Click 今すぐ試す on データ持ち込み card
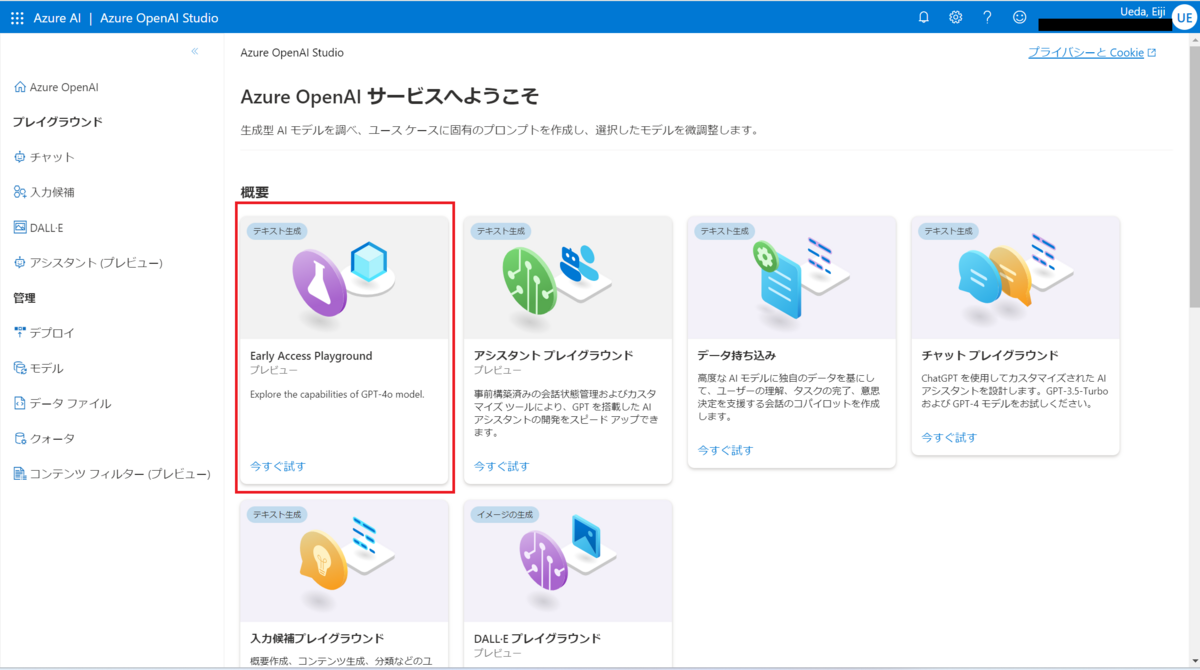The height and width of the screenshot is (670, 1200). tap(725, 450)
